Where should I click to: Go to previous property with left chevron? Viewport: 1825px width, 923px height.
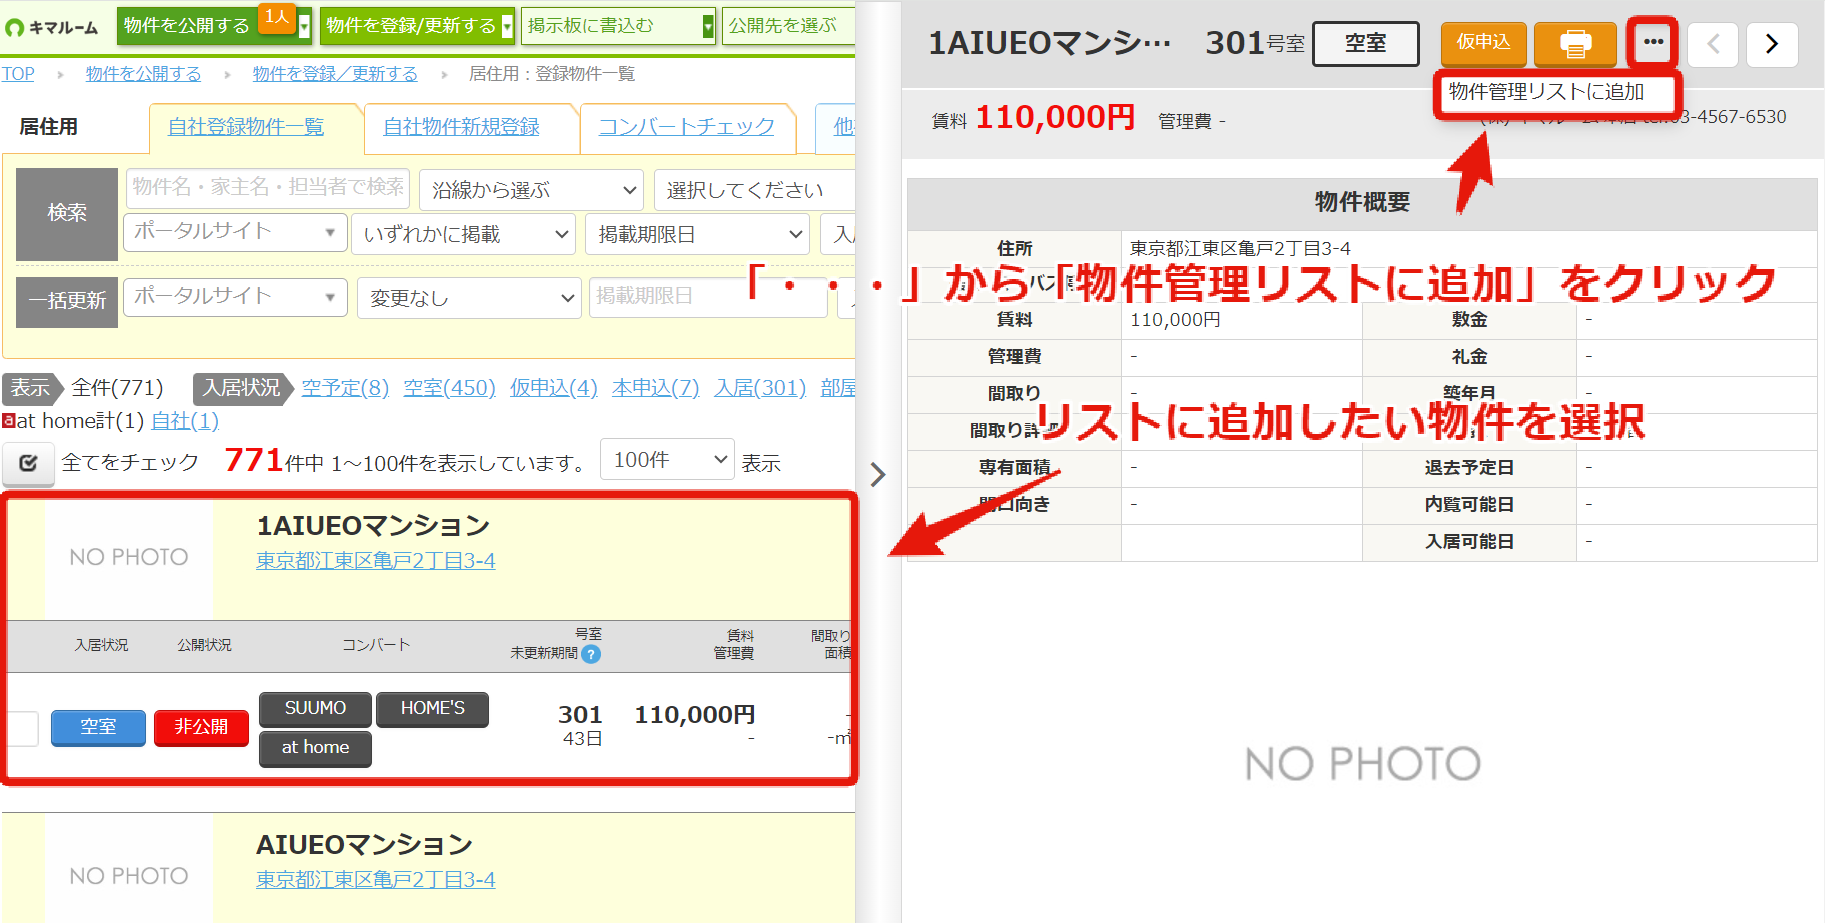pos(1713,44)
